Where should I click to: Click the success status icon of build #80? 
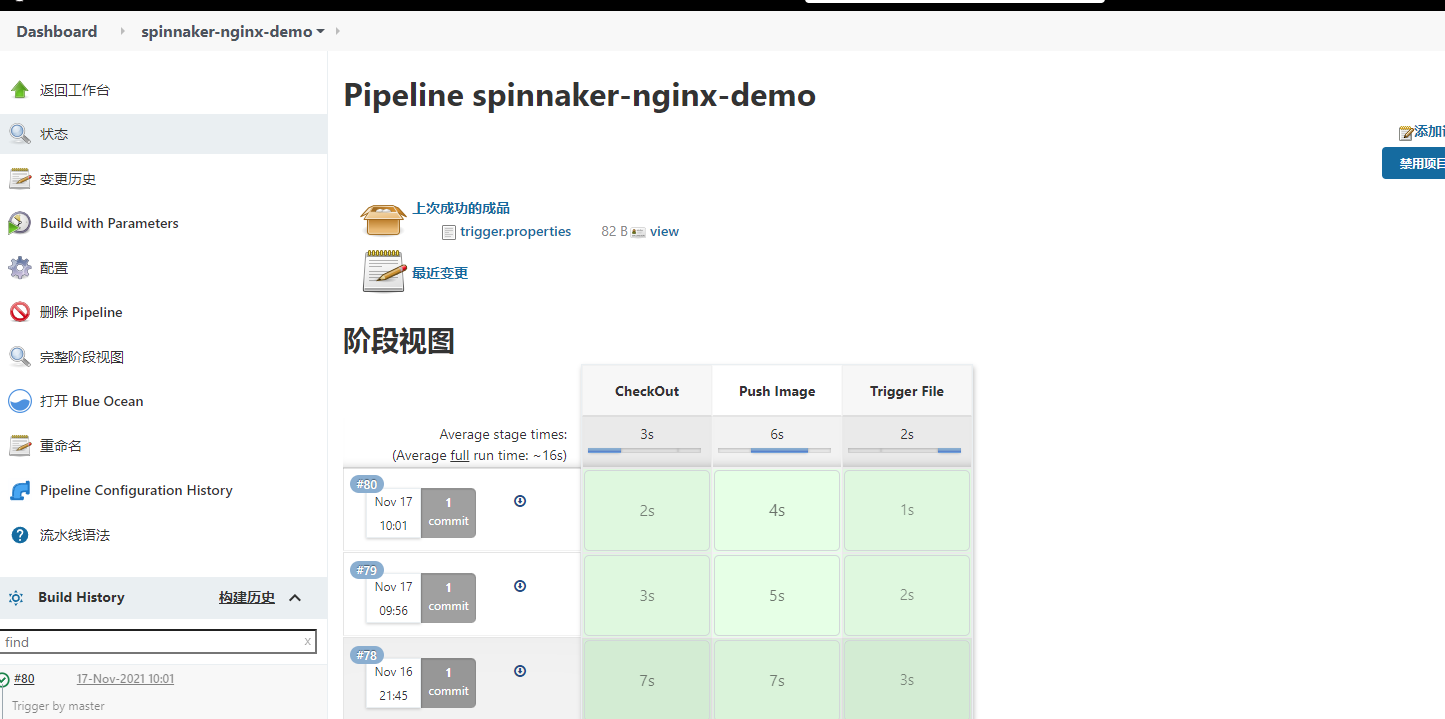[x=4, y=679]
